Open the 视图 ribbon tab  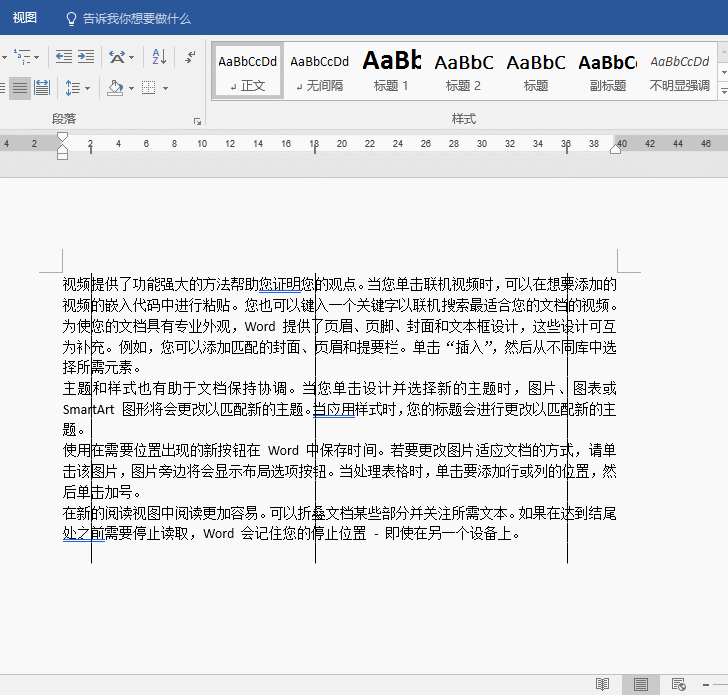click(26, 18)
